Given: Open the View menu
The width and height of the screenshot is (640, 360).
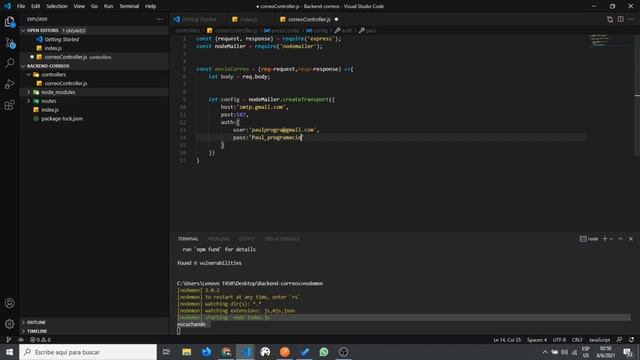Looking at the screenshot, I should (x=79, y=6).
